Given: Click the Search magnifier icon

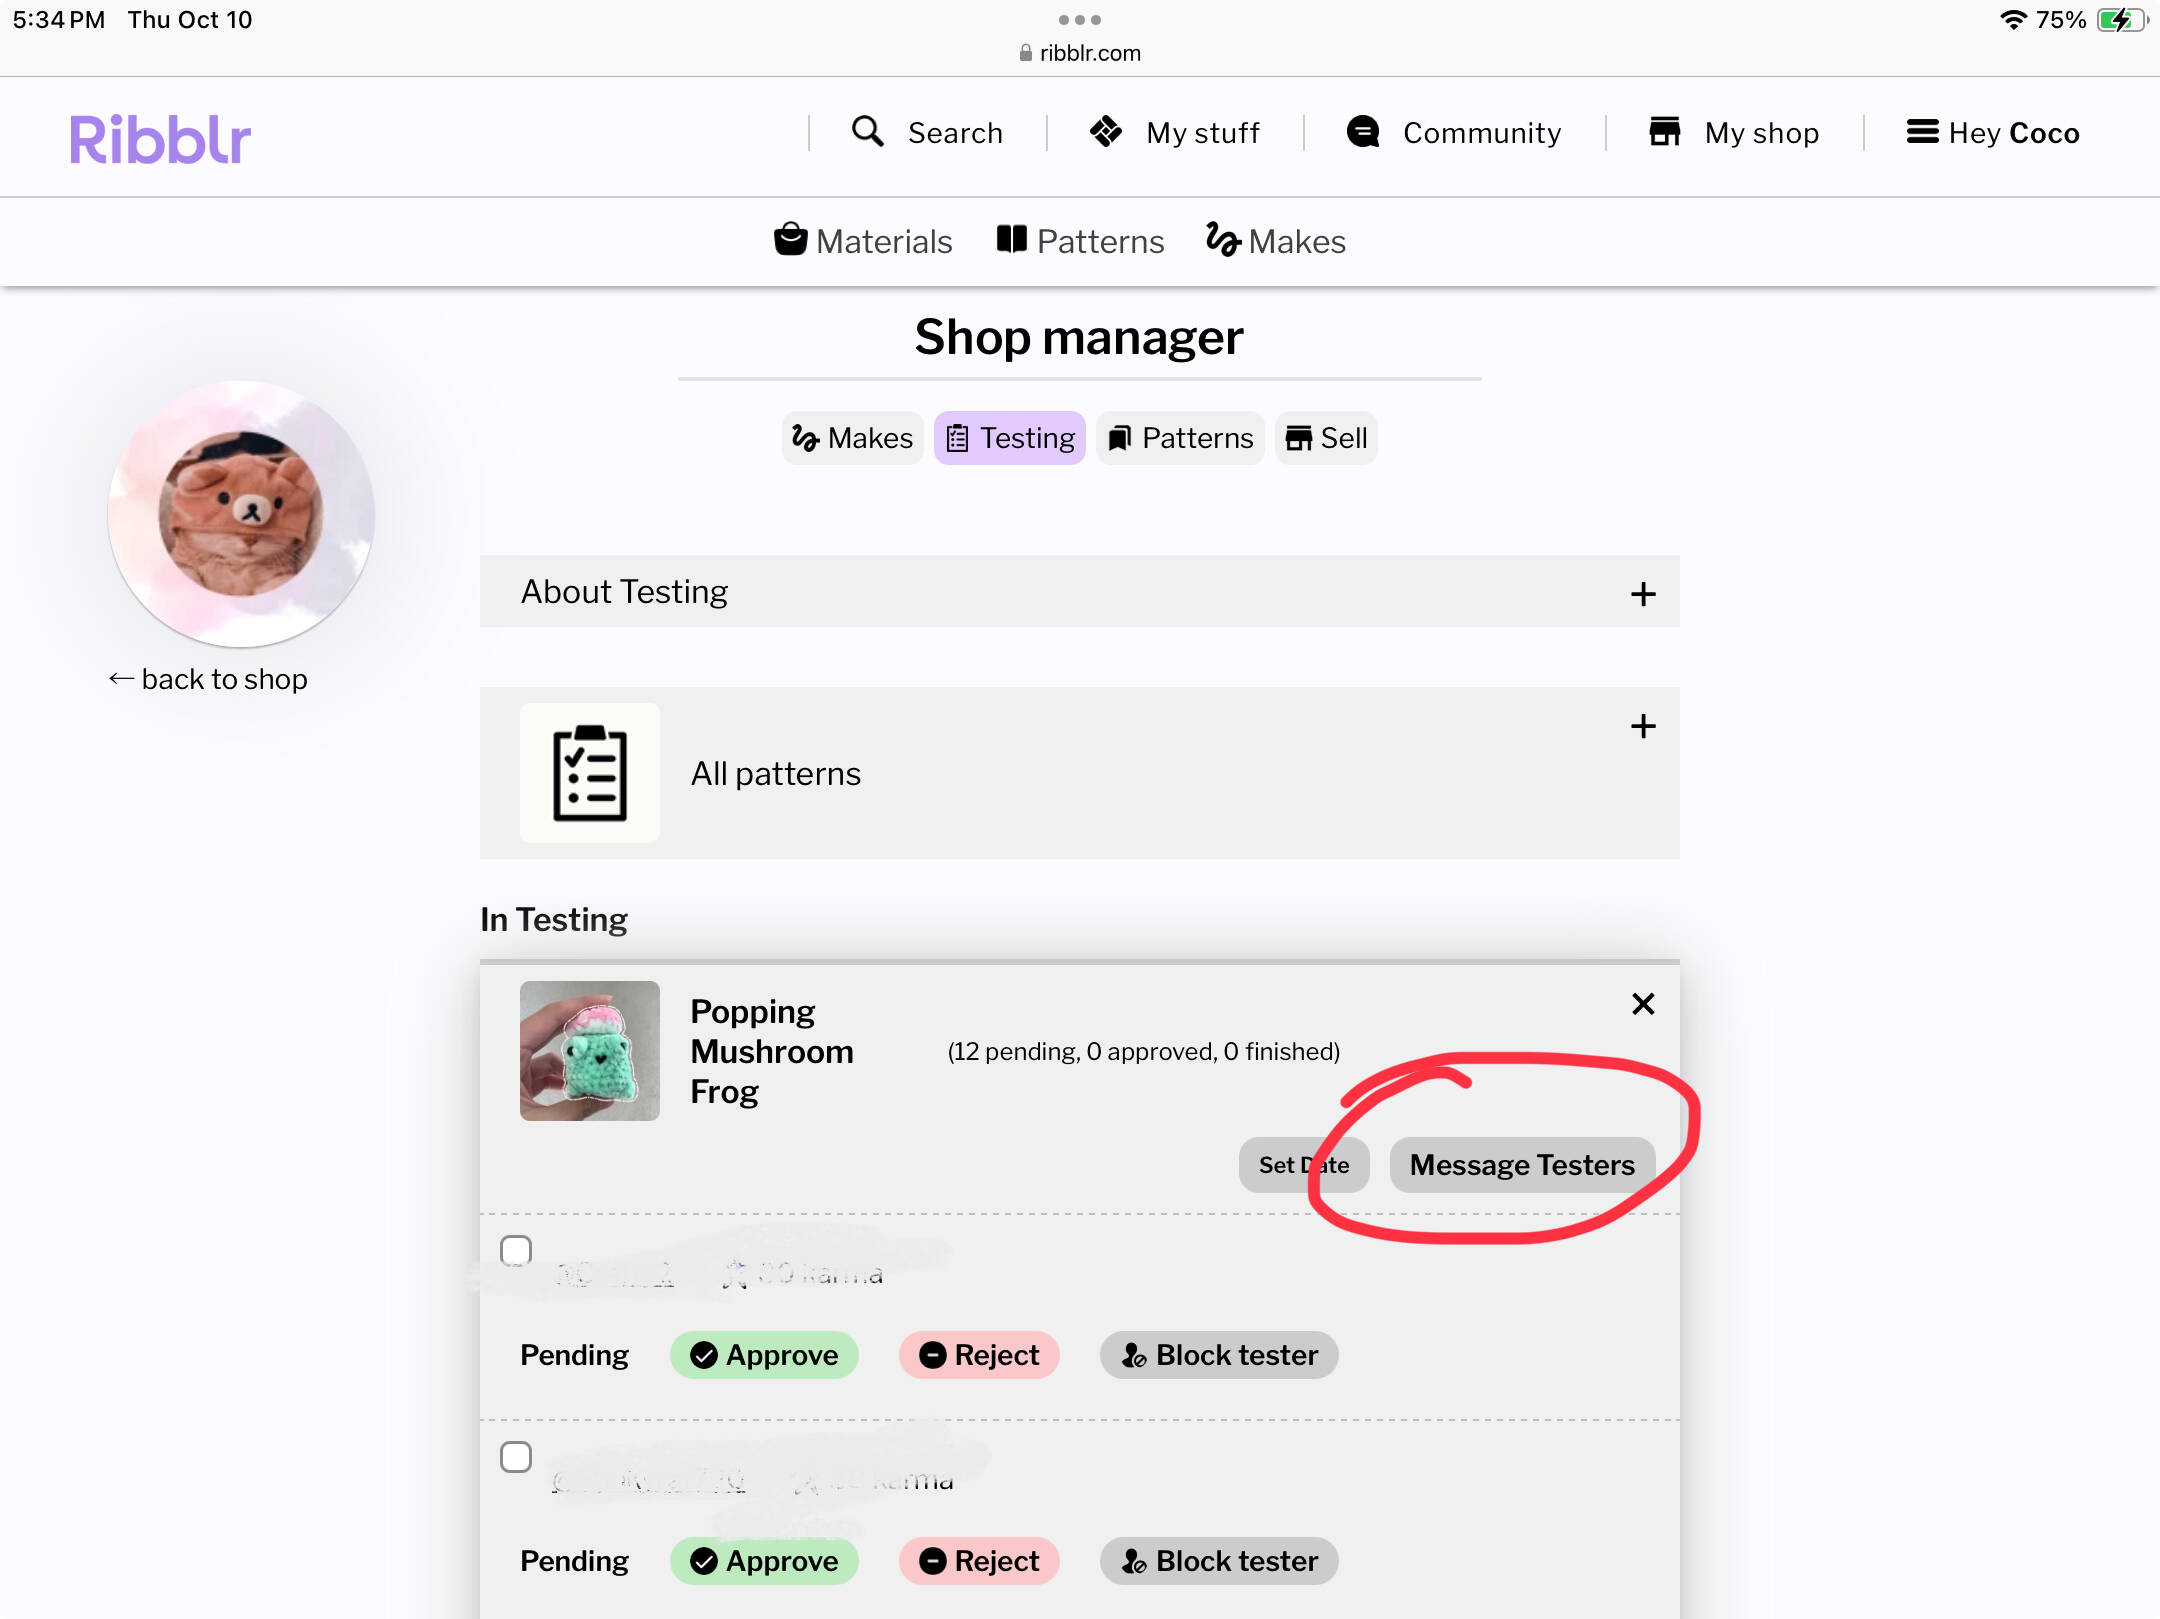Looking at the screenshot, I should pos(867,132).
